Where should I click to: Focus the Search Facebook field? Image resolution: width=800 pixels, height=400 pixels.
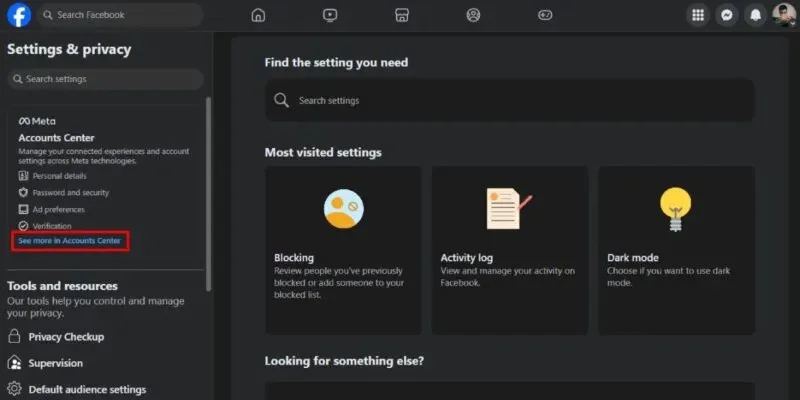click(120, 15)
